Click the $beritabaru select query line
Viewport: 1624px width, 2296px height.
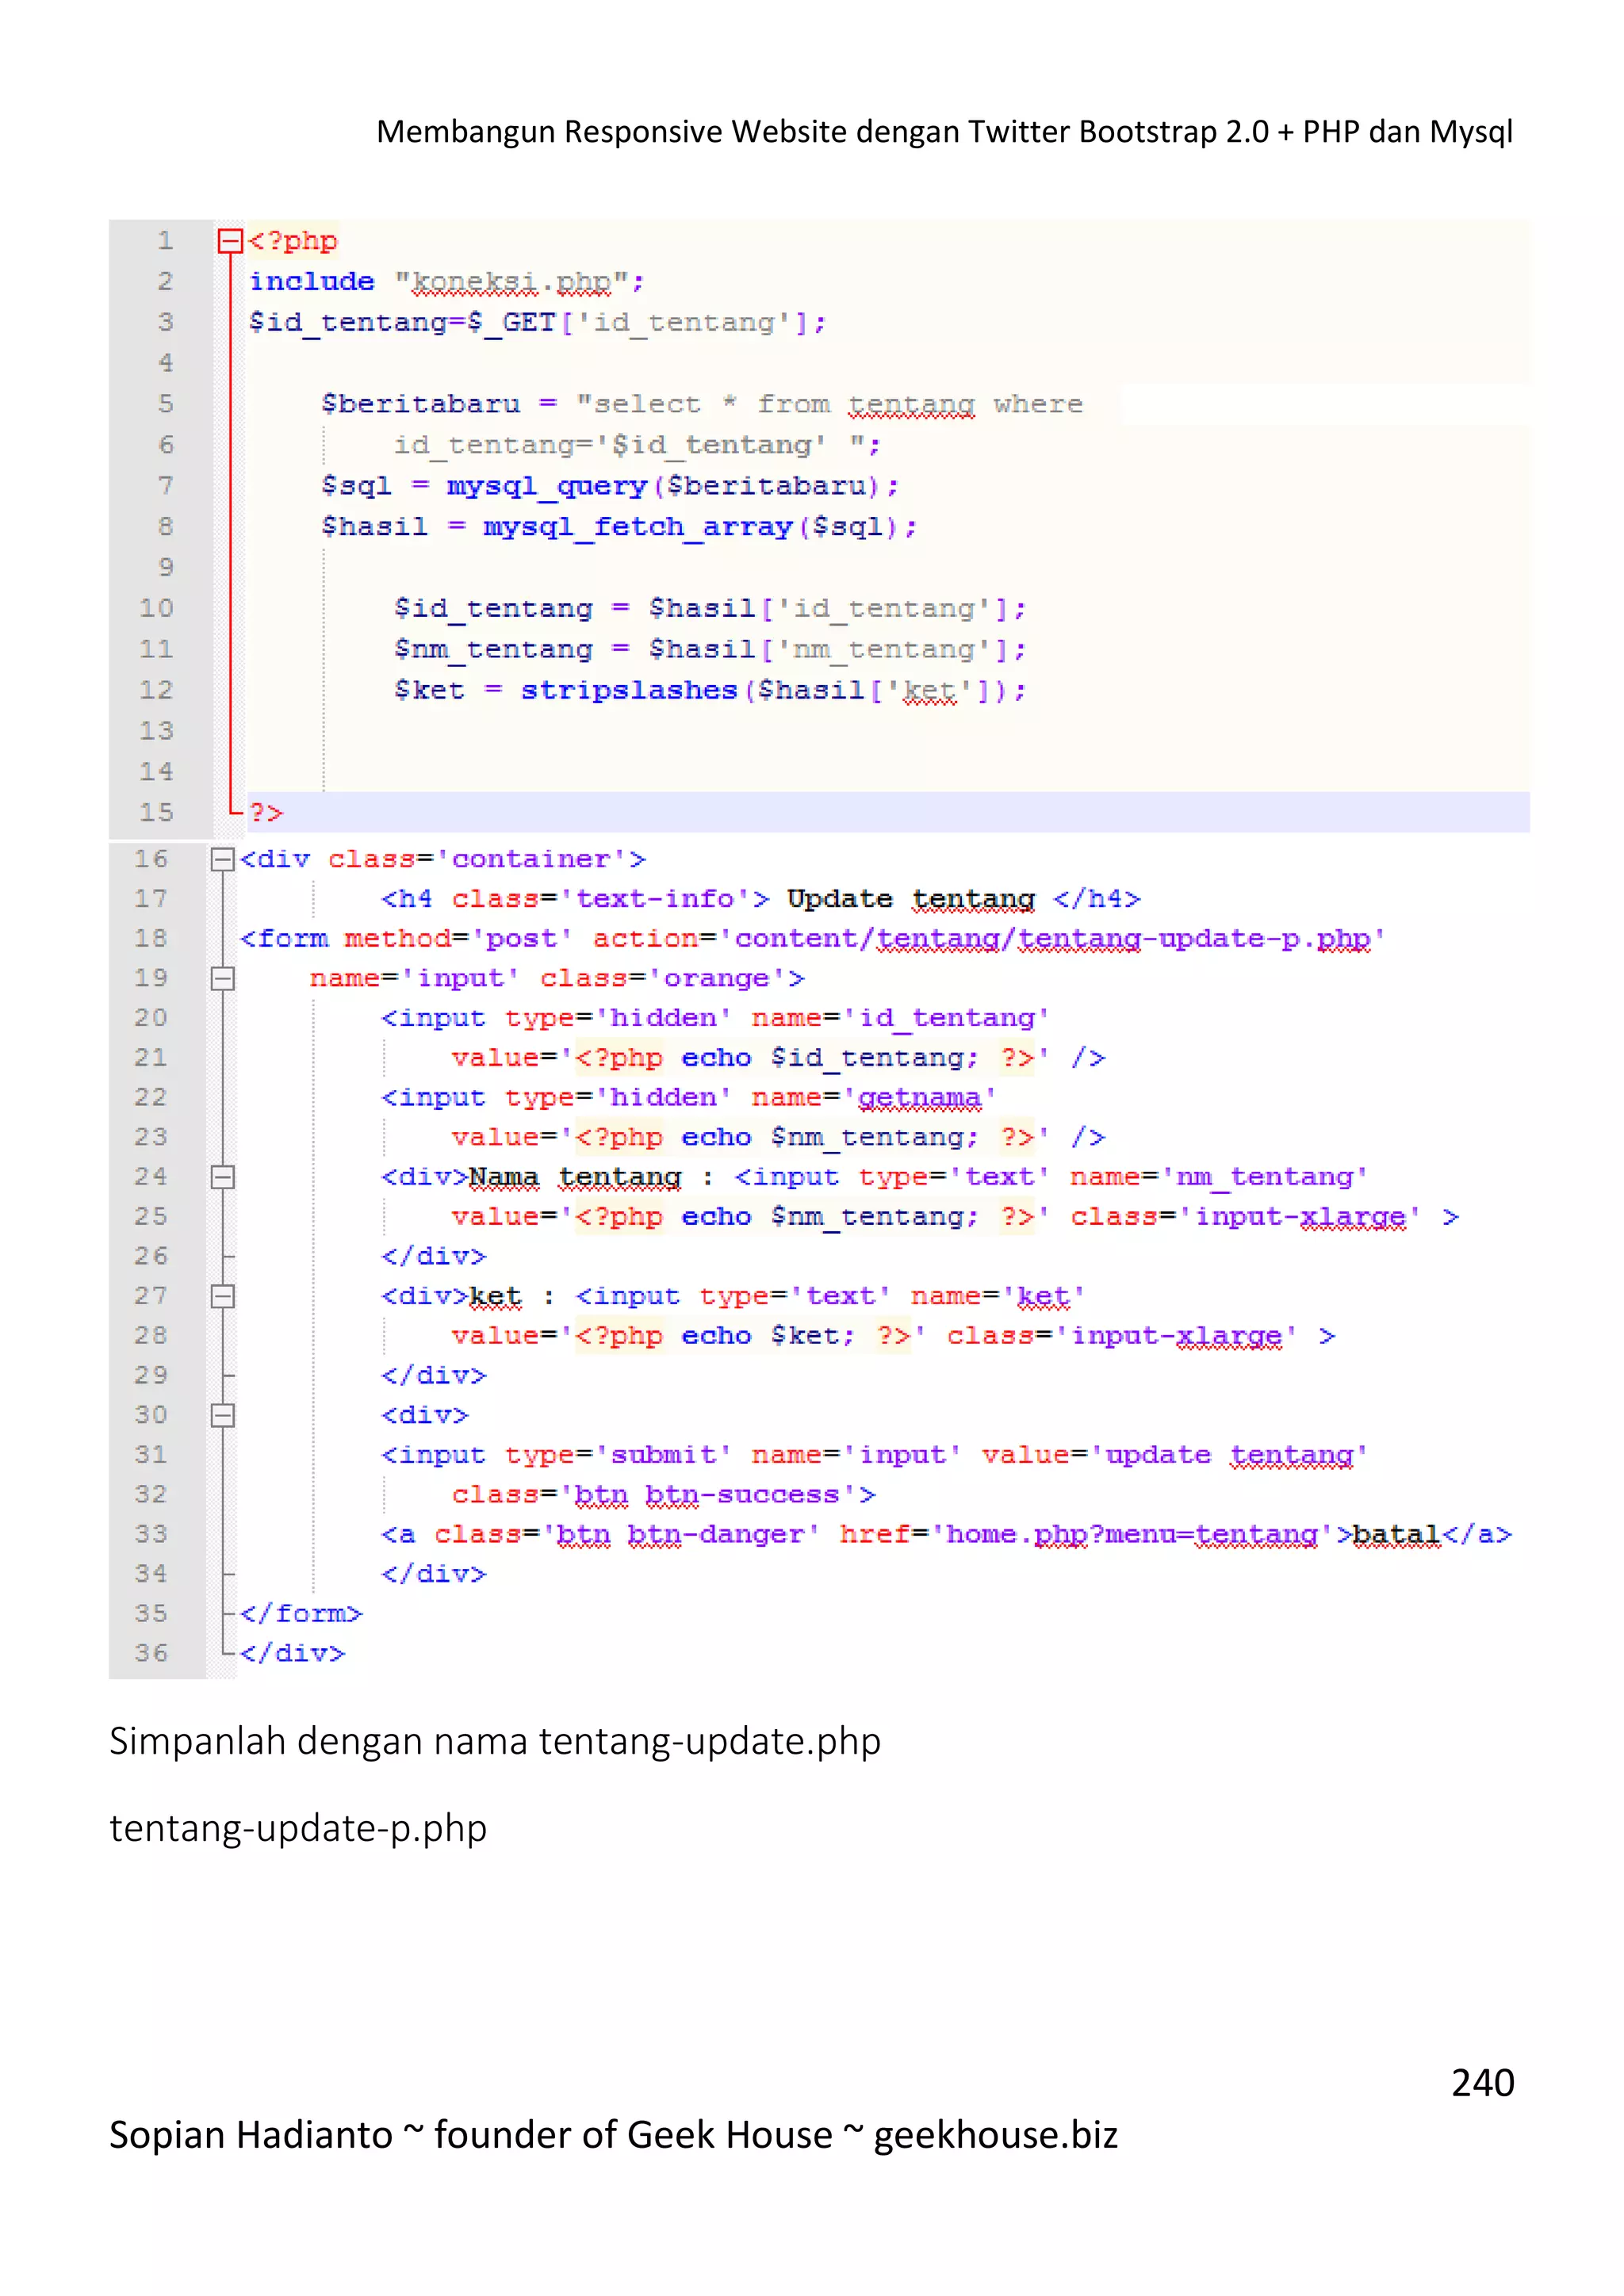tap(702, 404)
